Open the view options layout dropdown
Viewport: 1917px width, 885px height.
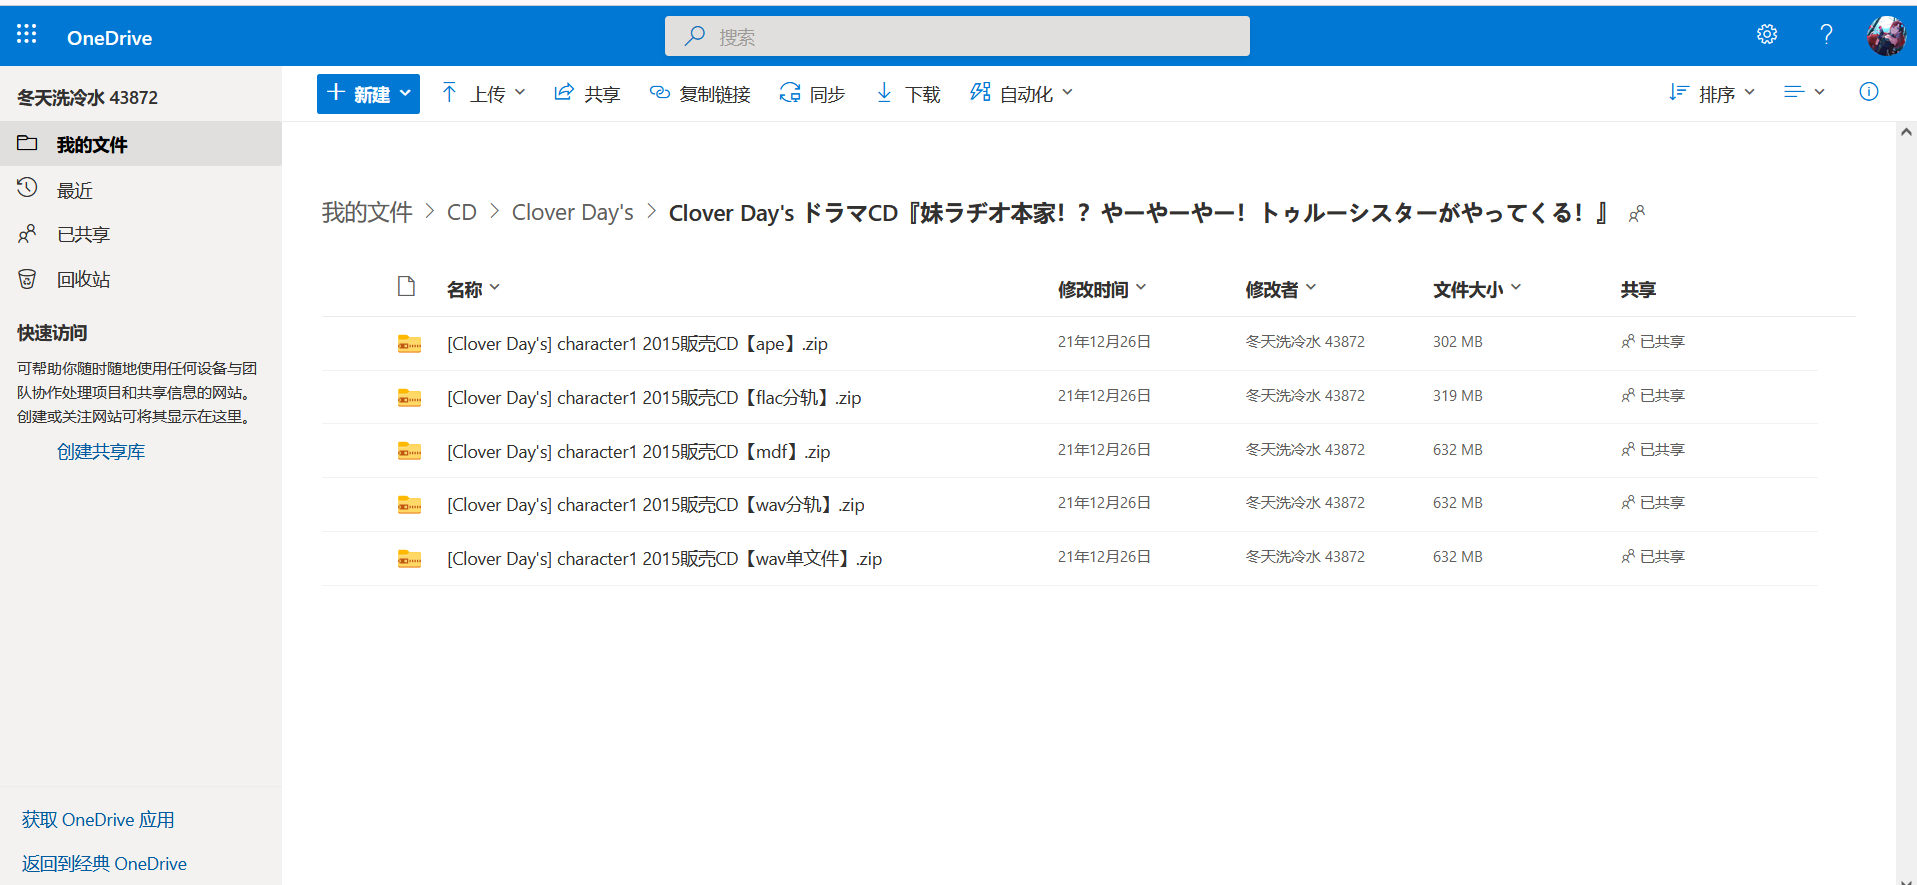pos(1804,93)
